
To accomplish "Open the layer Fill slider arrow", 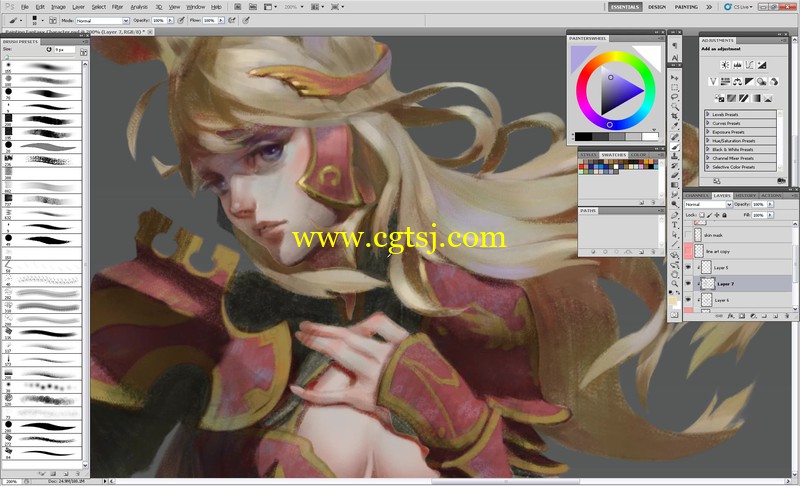I will click(770, 215).
